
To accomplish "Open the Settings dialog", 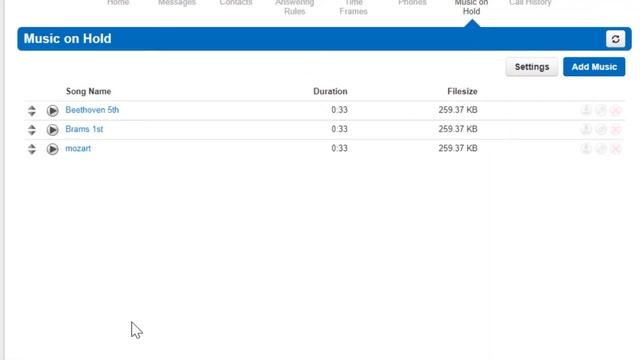I will point(532,67).
